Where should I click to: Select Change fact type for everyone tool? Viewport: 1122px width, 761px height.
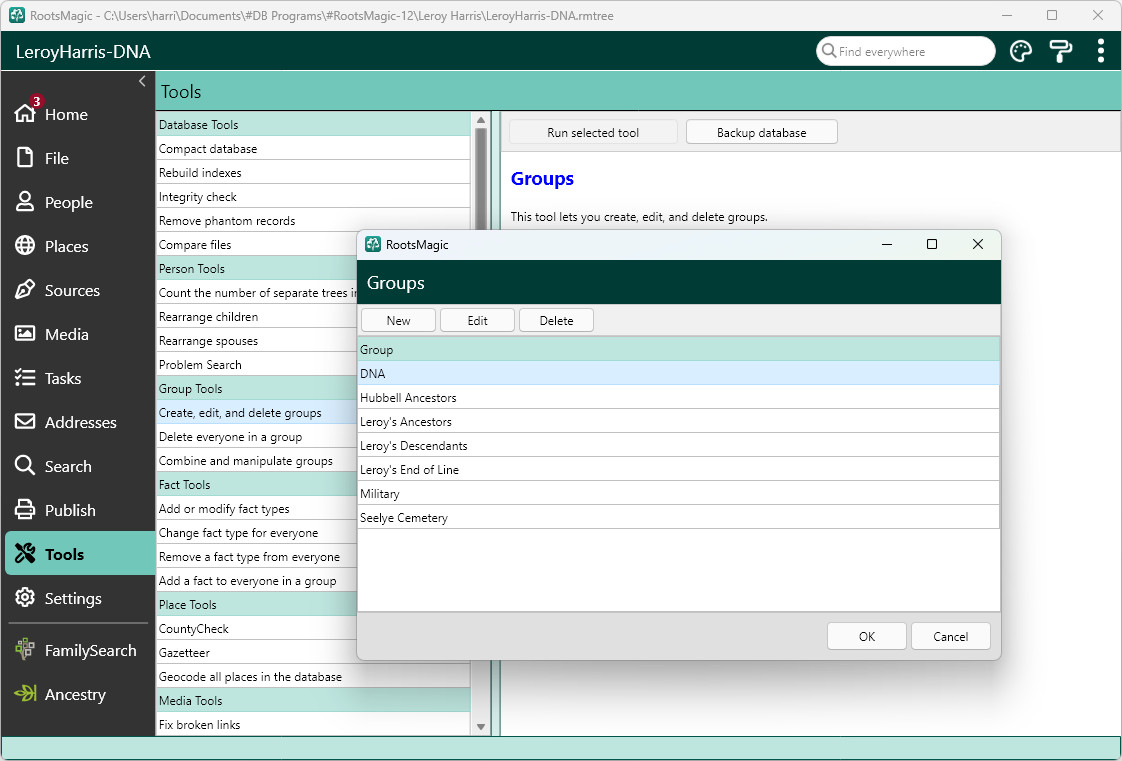[257, 533]
